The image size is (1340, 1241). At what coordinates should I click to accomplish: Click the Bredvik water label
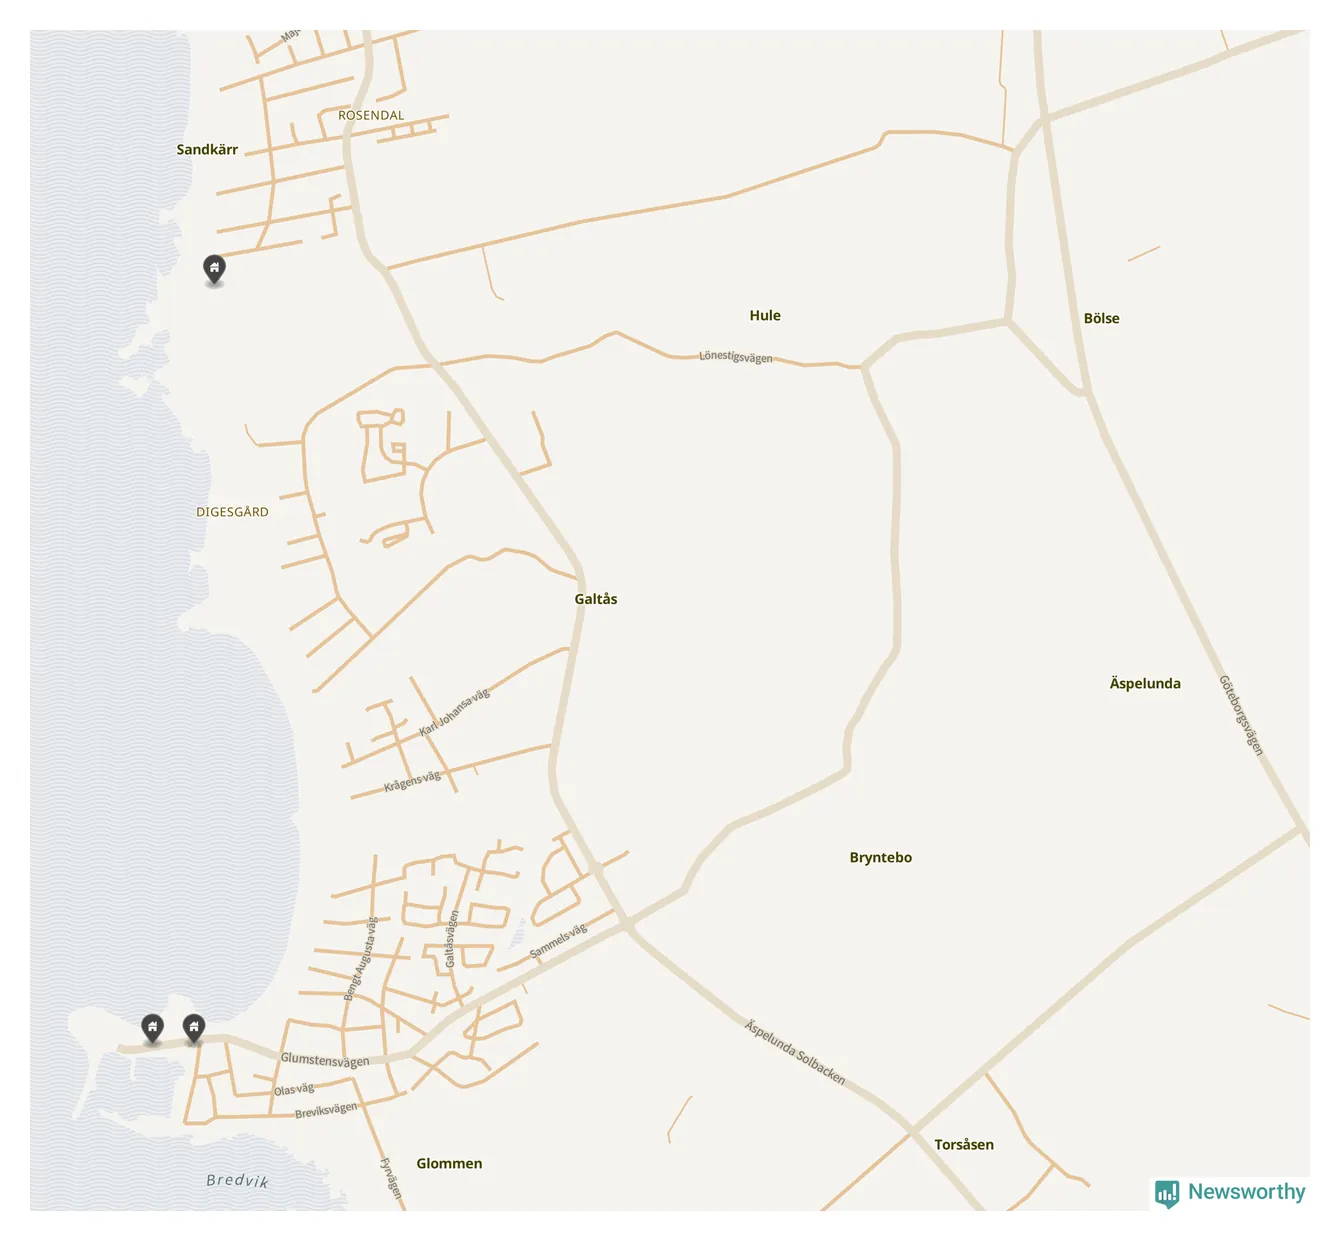[238, 1180]
